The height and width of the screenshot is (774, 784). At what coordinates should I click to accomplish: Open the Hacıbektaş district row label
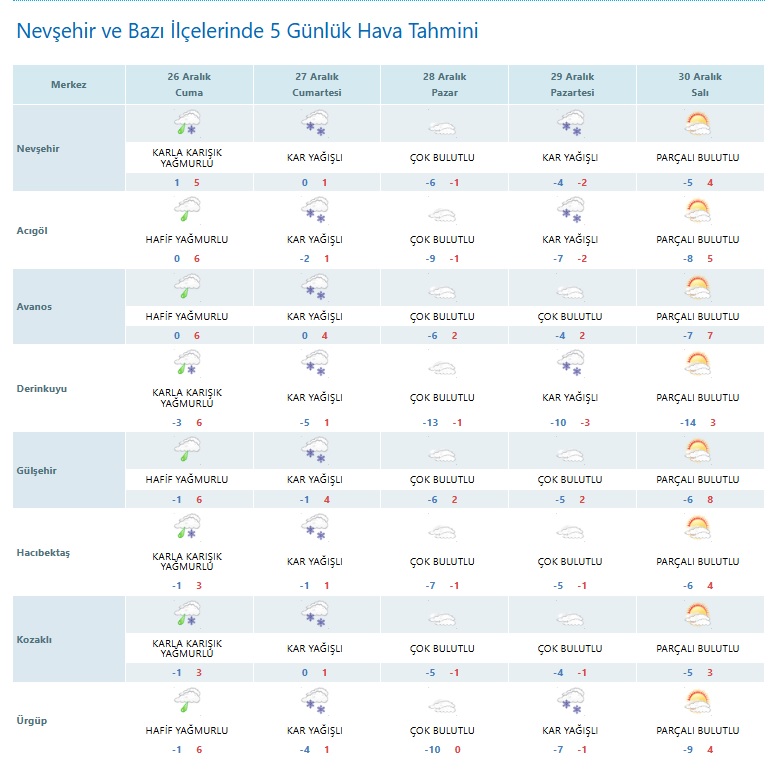44,553
